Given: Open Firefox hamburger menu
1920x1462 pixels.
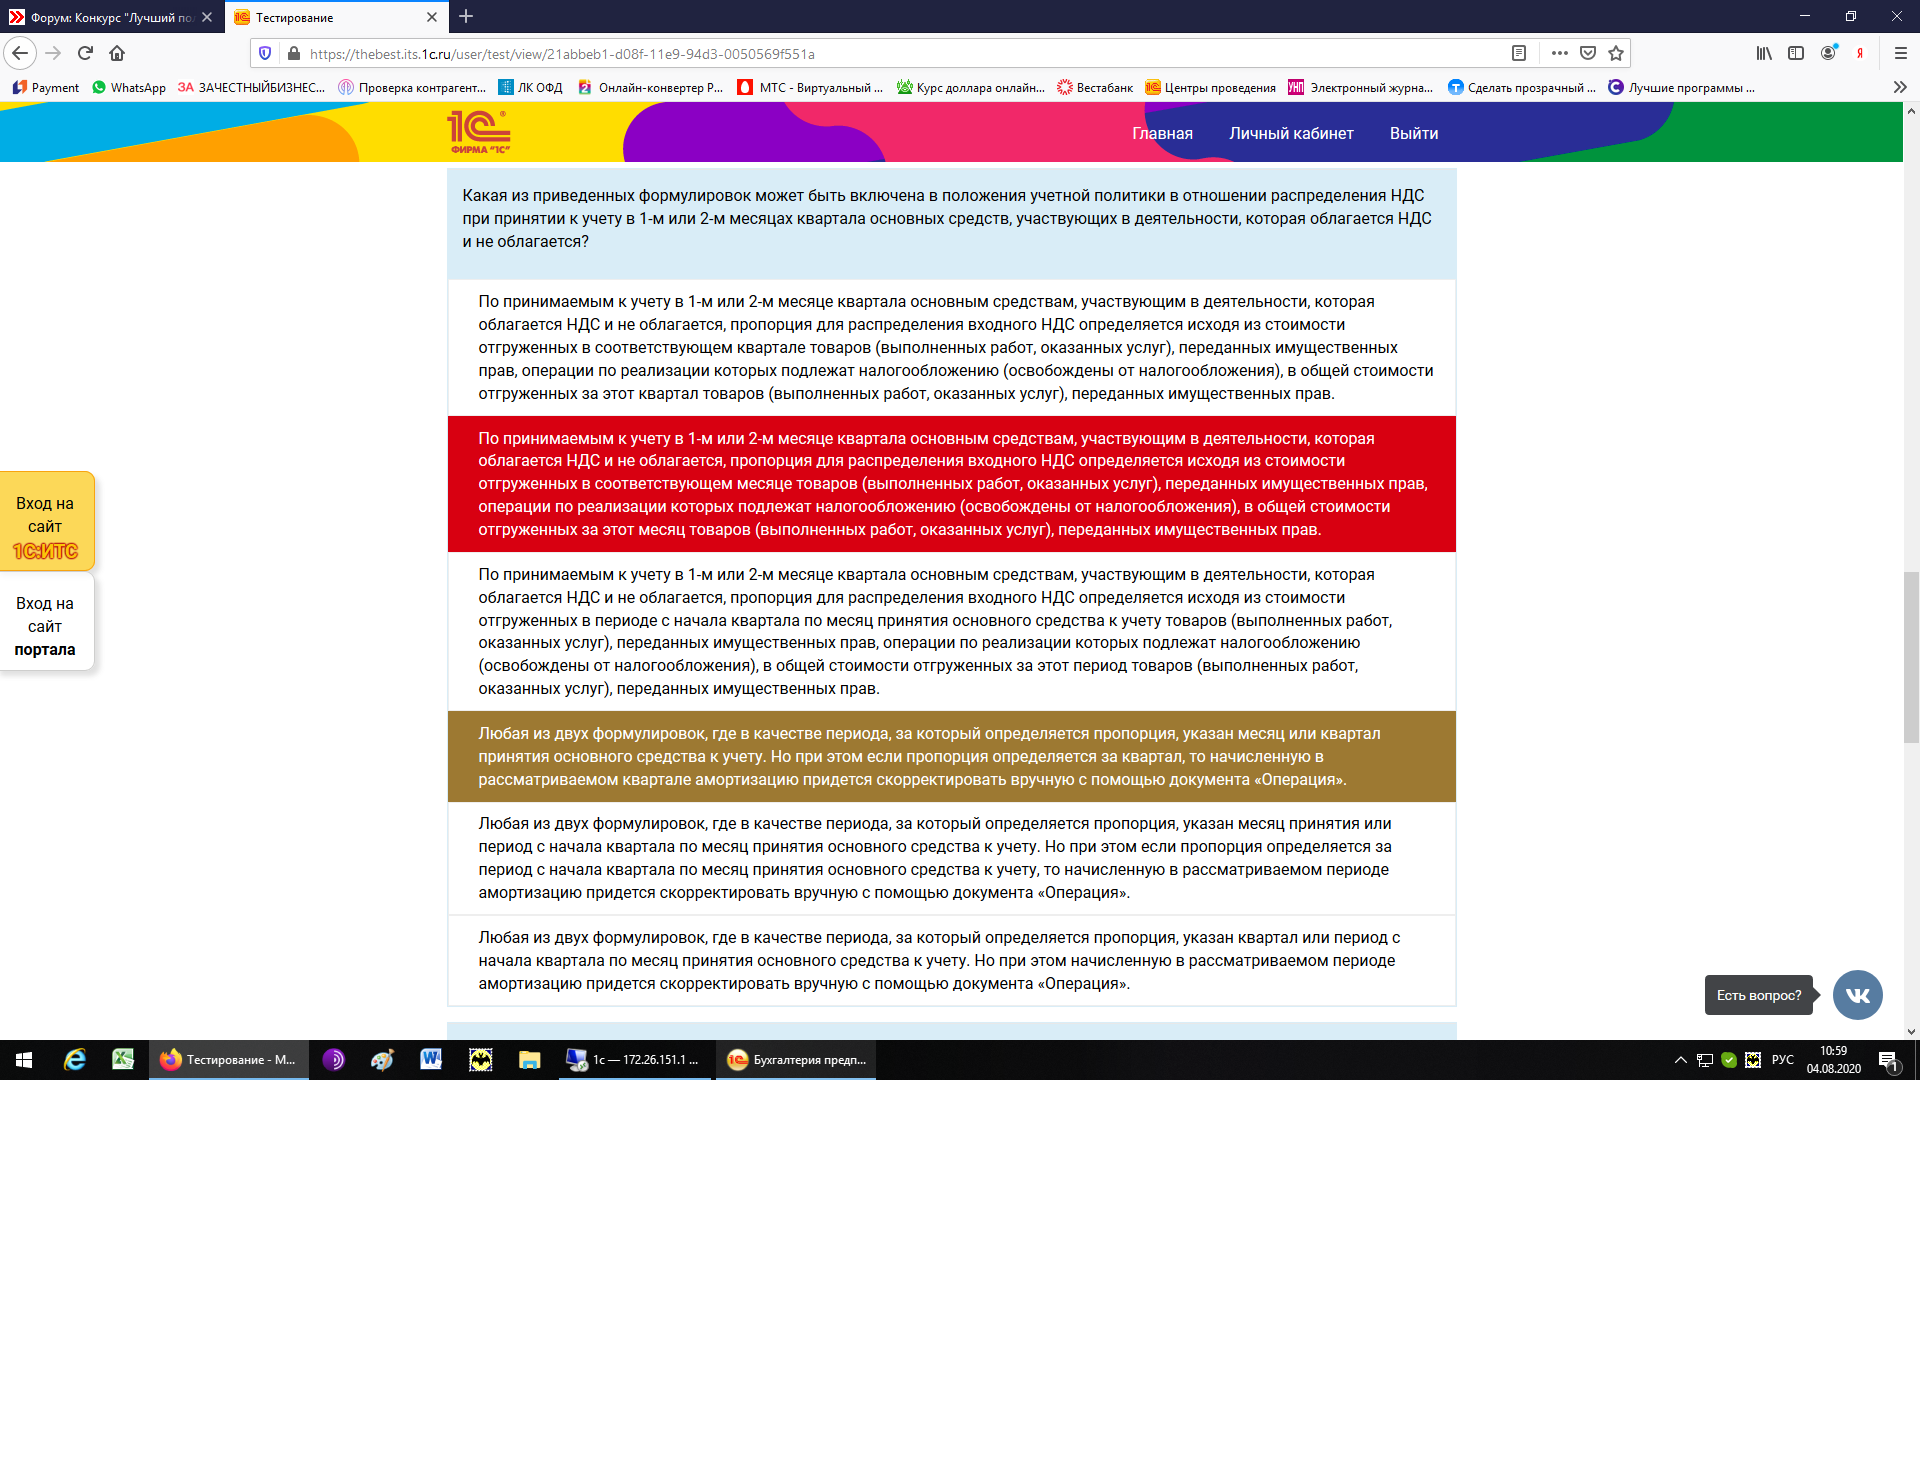Looking at the screenshot, I should [x=1900, y=53].
